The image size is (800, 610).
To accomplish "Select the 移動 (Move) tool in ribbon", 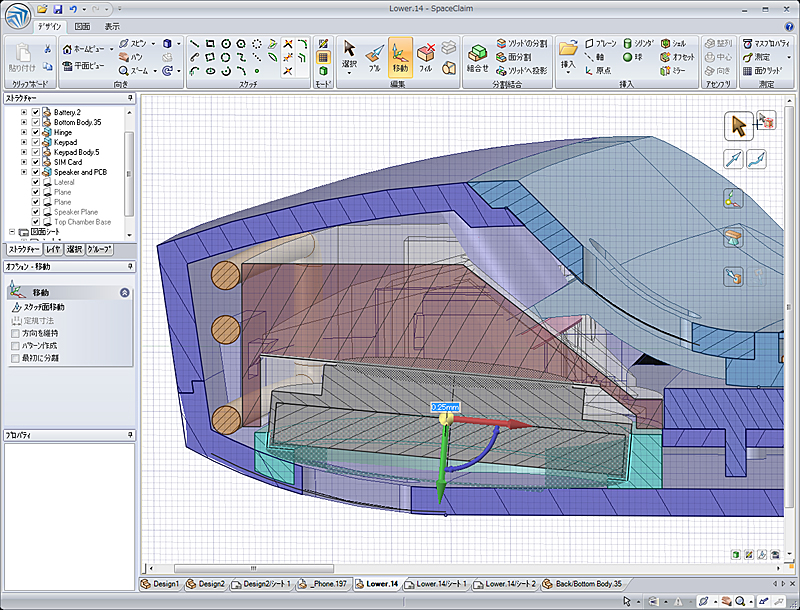I will coord(400,57).
